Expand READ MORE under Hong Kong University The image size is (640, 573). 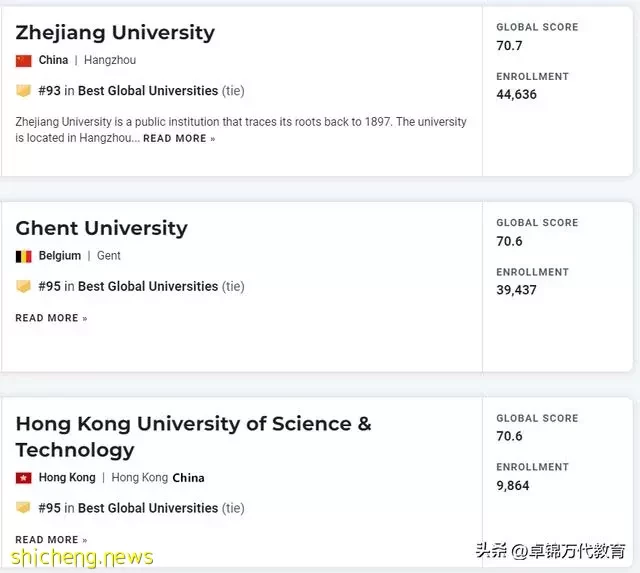coord(51,540)
